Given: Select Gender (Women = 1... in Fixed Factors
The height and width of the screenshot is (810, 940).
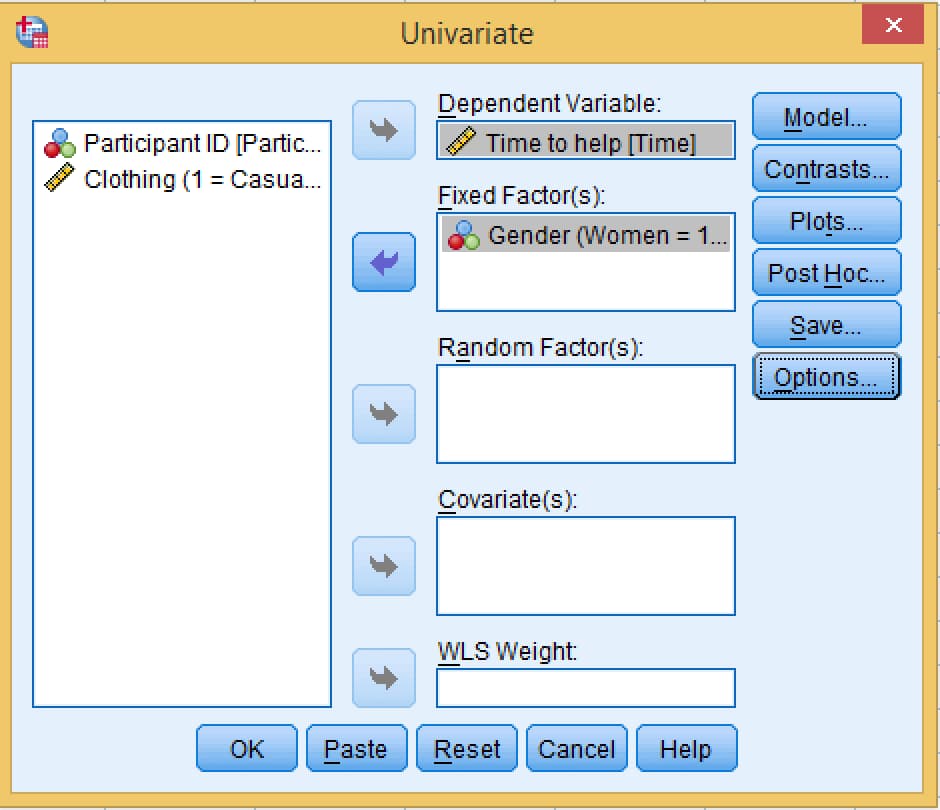Looking at the screenshot, I should [x=586, y=235].
